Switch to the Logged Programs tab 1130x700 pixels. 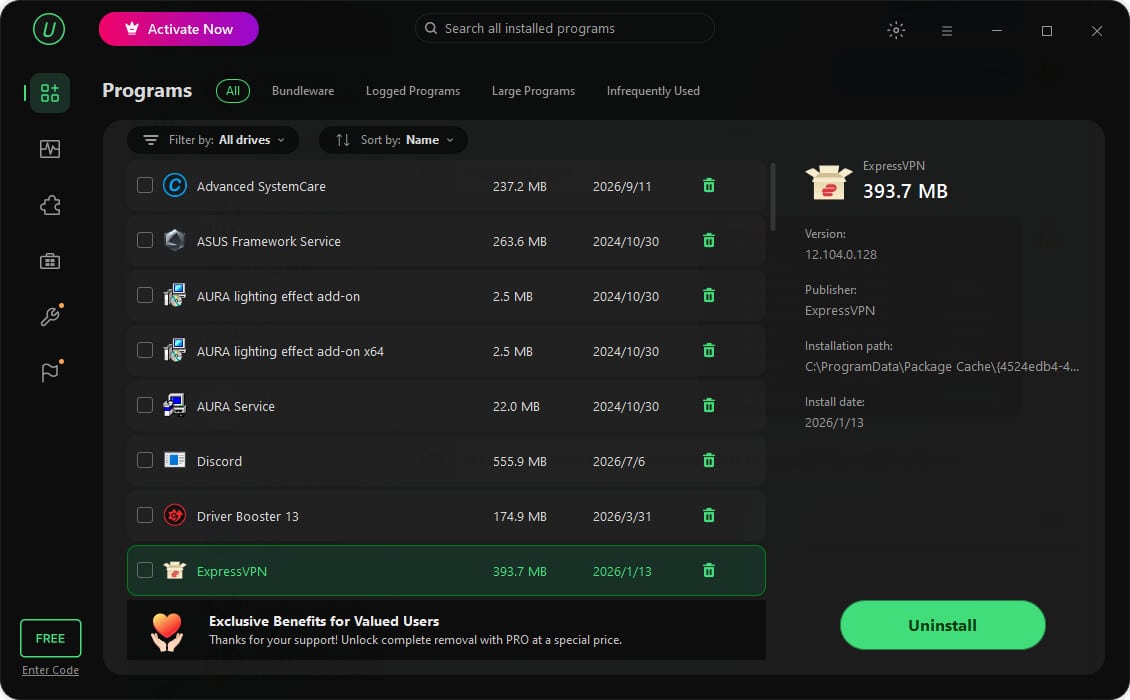click(413, 91)
